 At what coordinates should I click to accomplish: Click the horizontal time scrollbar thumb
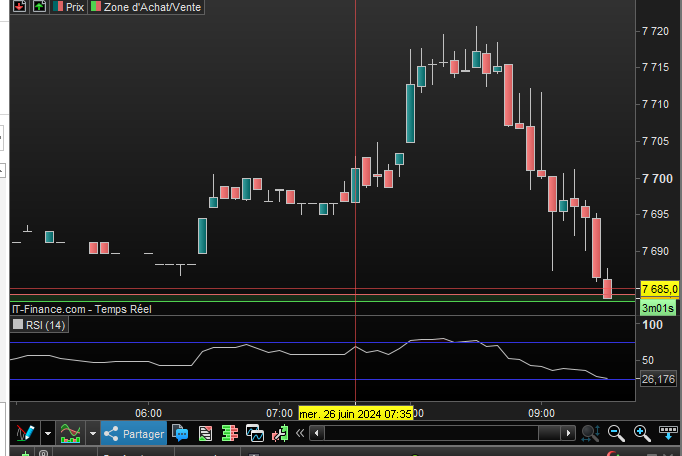(x=549, y=433)
